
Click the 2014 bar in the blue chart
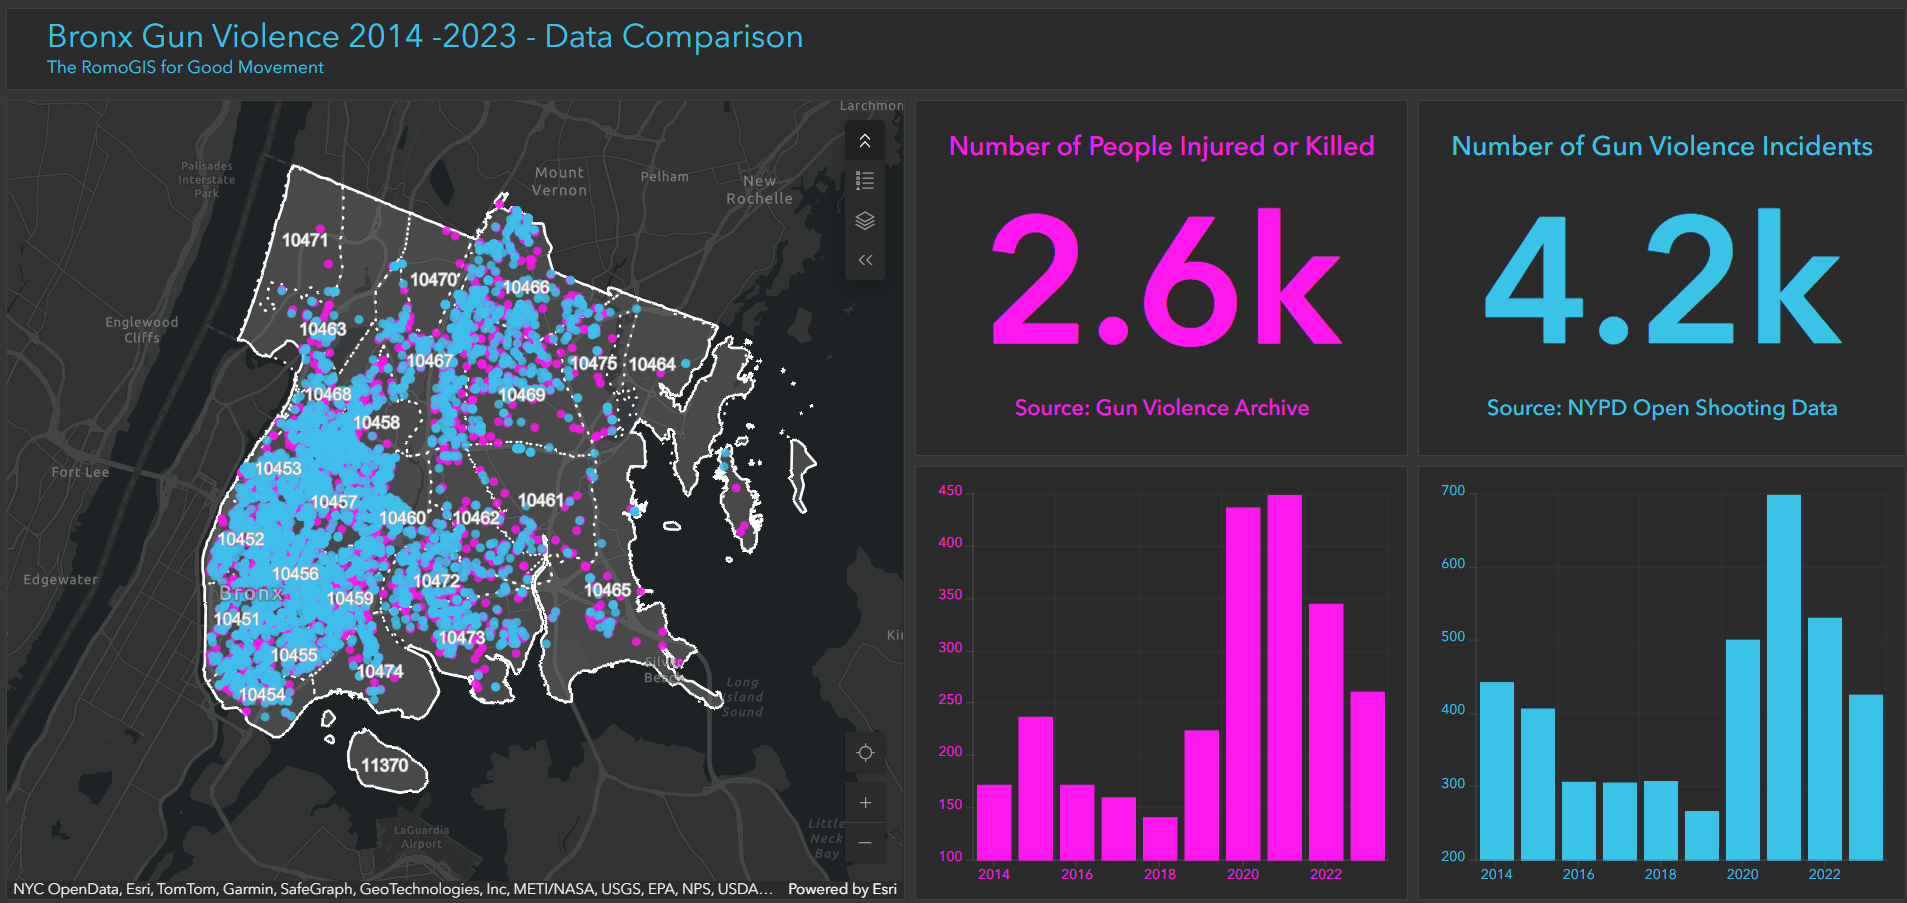(x=1496, y=770)
